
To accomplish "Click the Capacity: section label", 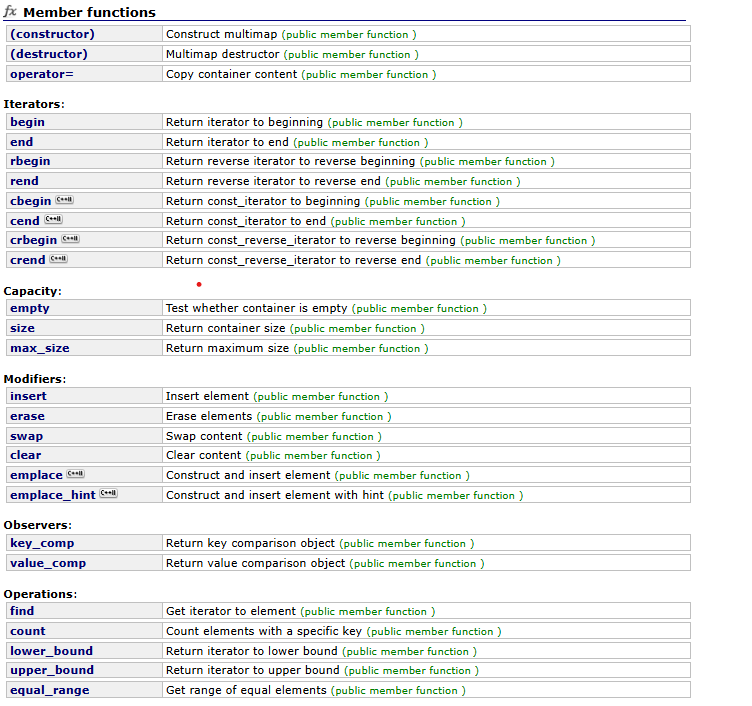I will [x=33, y=291].
